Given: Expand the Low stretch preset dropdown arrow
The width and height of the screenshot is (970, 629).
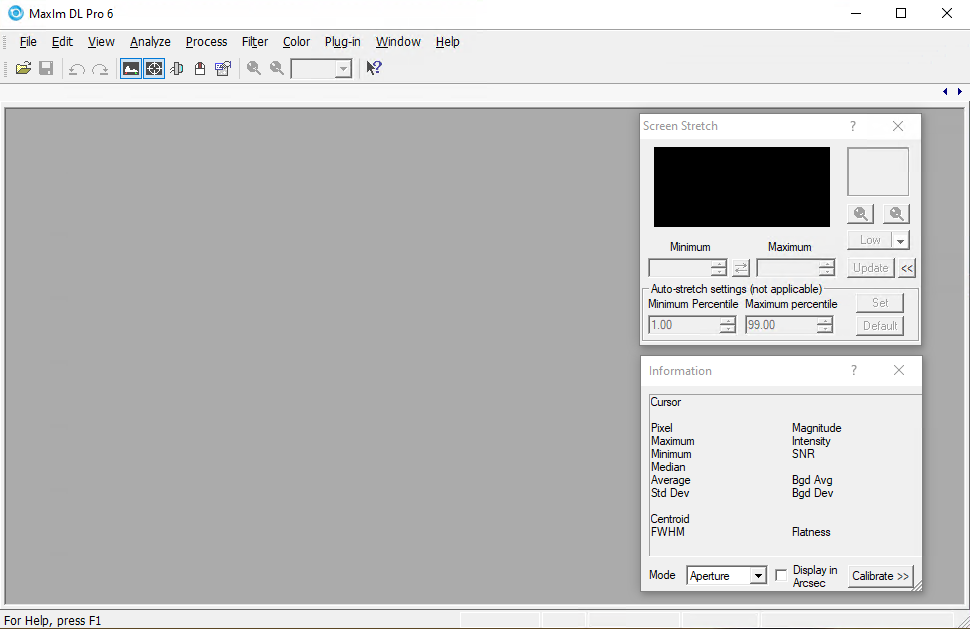Looking at the screenshot, I should click(900, 240).
